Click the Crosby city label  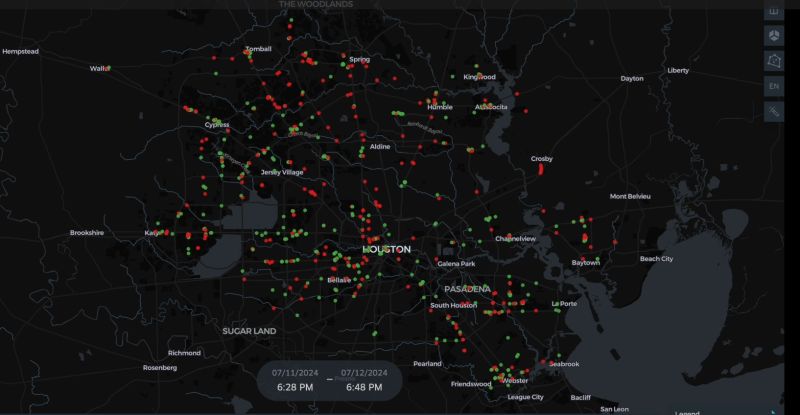pos(541,159)
